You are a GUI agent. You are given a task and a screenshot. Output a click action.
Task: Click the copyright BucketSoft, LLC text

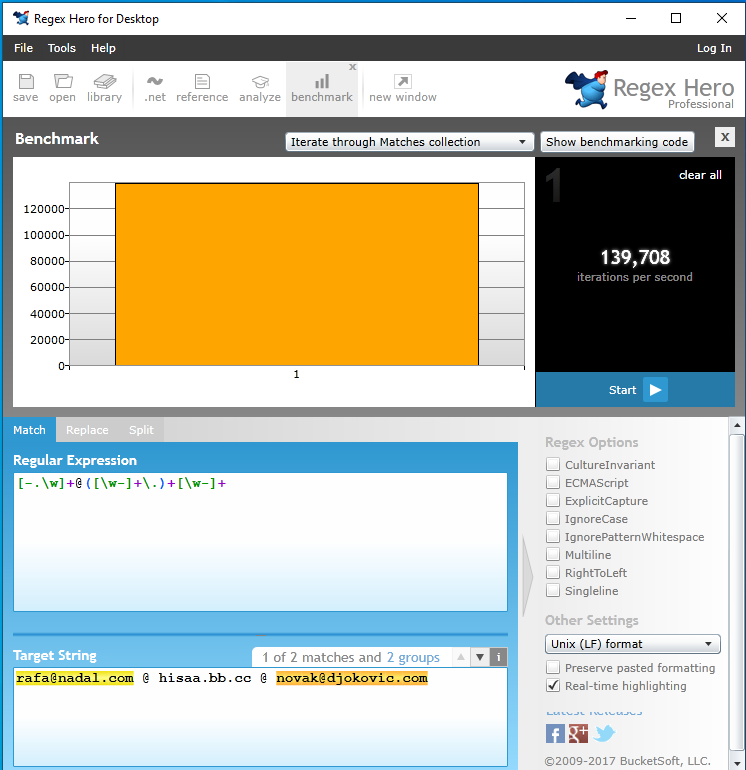click(628, 761)
